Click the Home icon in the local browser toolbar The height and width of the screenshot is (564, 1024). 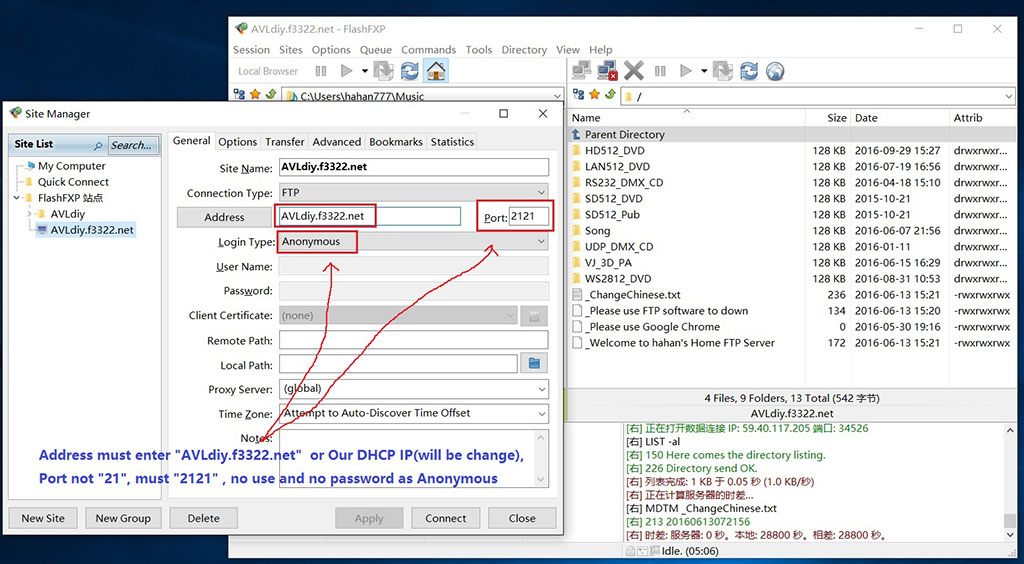pos(436,70)
